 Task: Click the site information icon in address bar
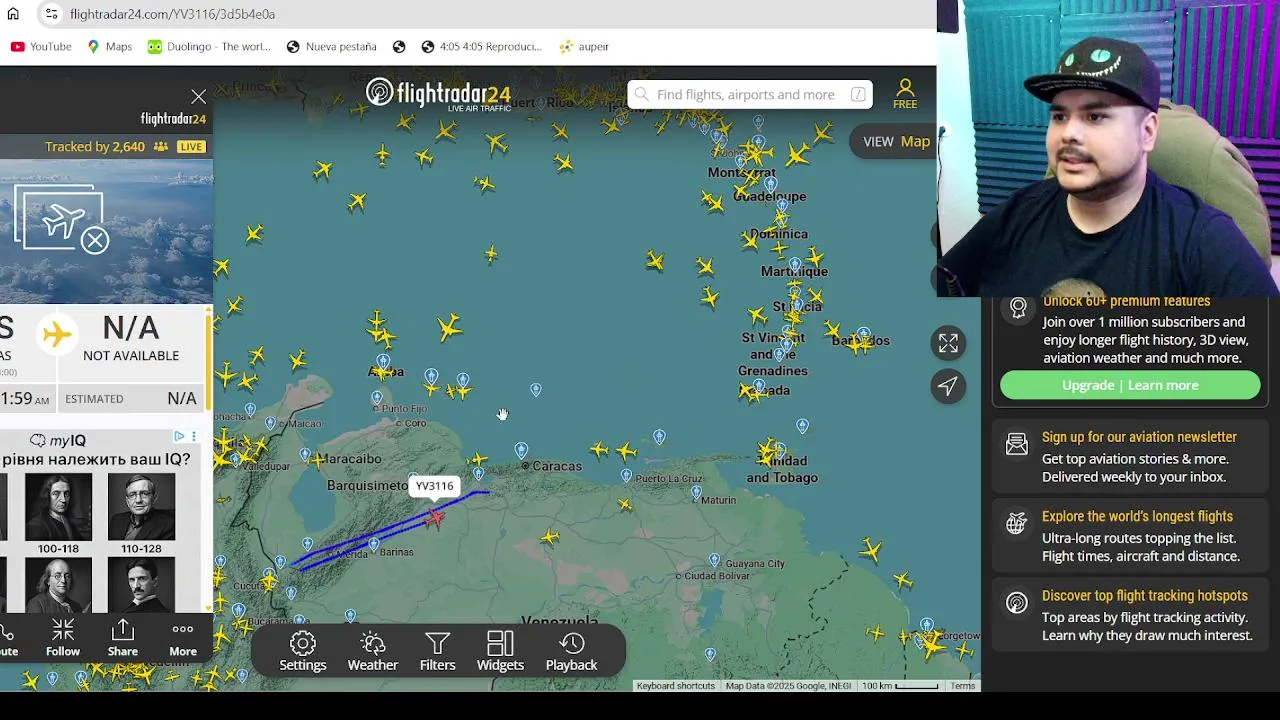(x=51, y=14)
